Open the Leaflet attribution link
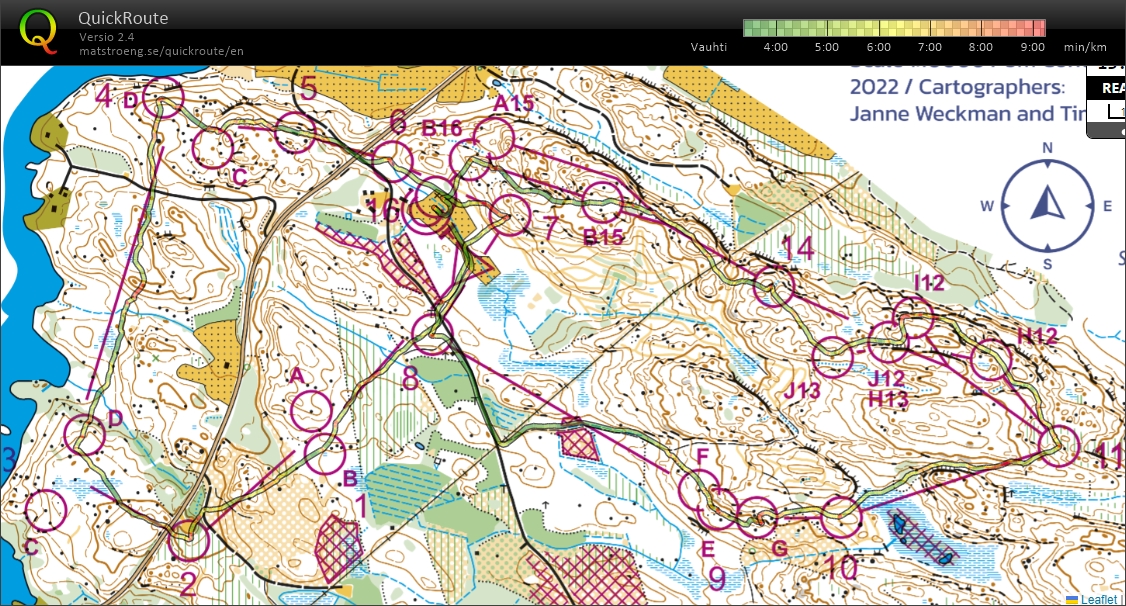 1098,599
